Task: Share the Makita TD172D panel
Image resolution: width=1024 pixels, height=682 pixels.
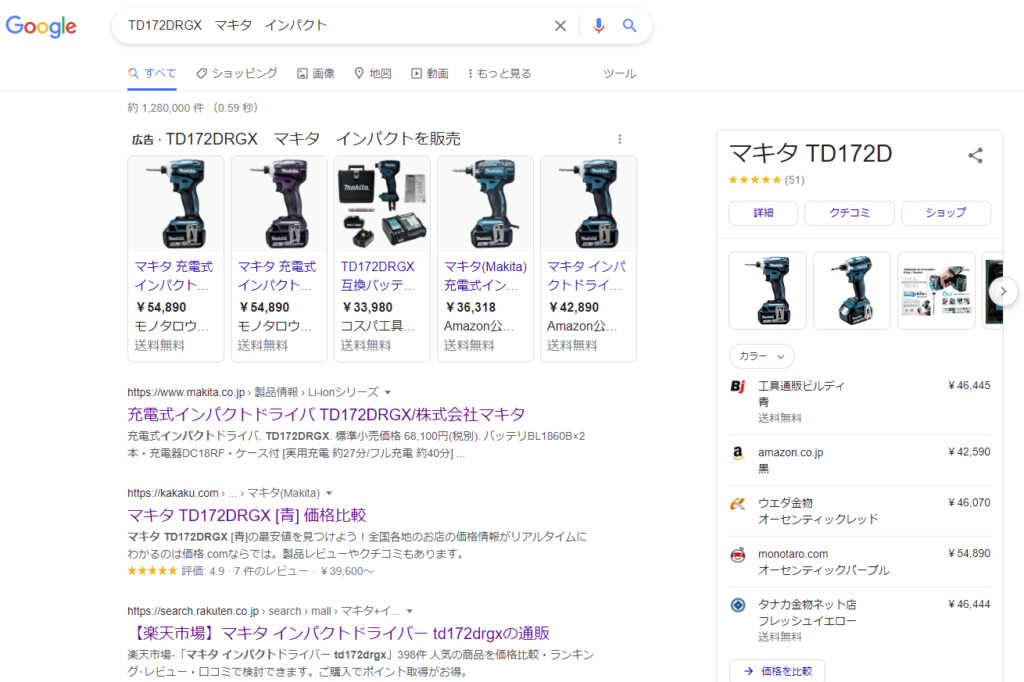Action: [x=975, y=155]
